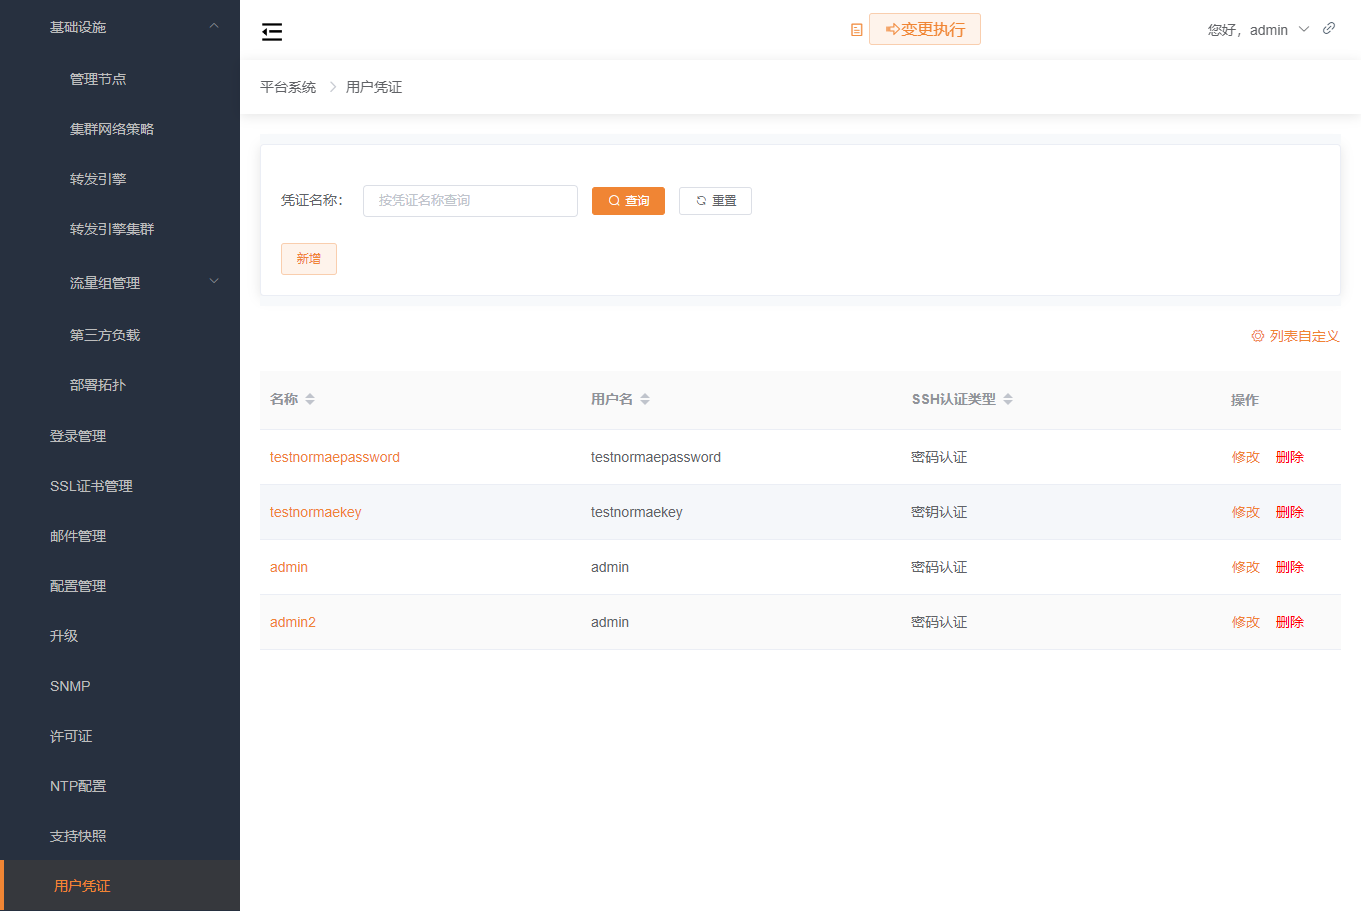The image size is (1361, 911).
Task: Open the testnormaekey credential link
Action: point(315,512)
